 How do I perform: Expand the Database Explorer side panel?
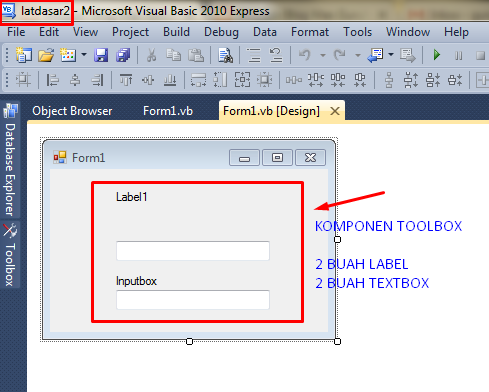[x=10, y=161]
